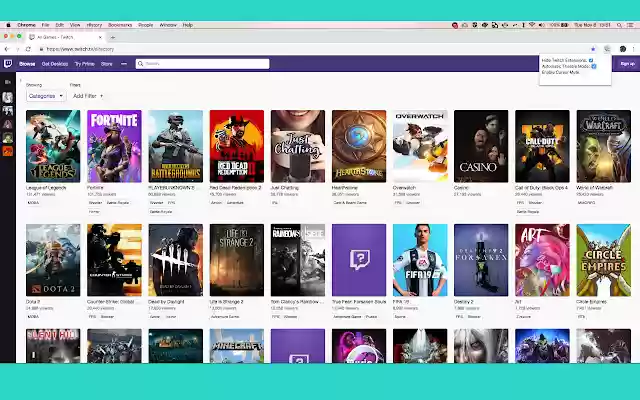Viewport: 640px width, 400px height.
Task: Open the History menu
Action: 94,25
